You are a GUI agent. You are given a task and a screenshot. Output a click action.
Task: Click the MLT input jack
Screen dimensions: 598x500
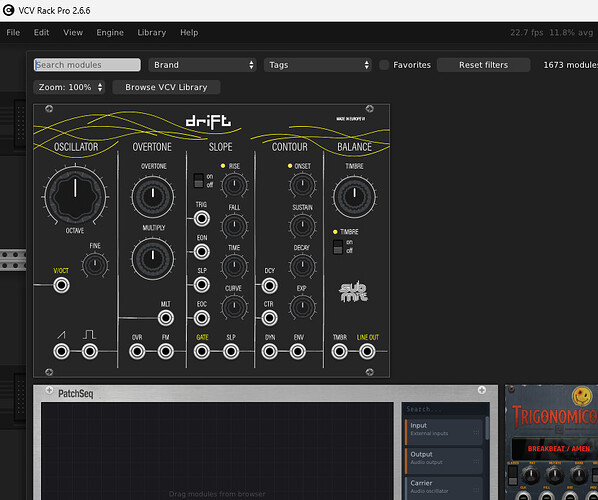pyautogui.click(x=166, y=318)
